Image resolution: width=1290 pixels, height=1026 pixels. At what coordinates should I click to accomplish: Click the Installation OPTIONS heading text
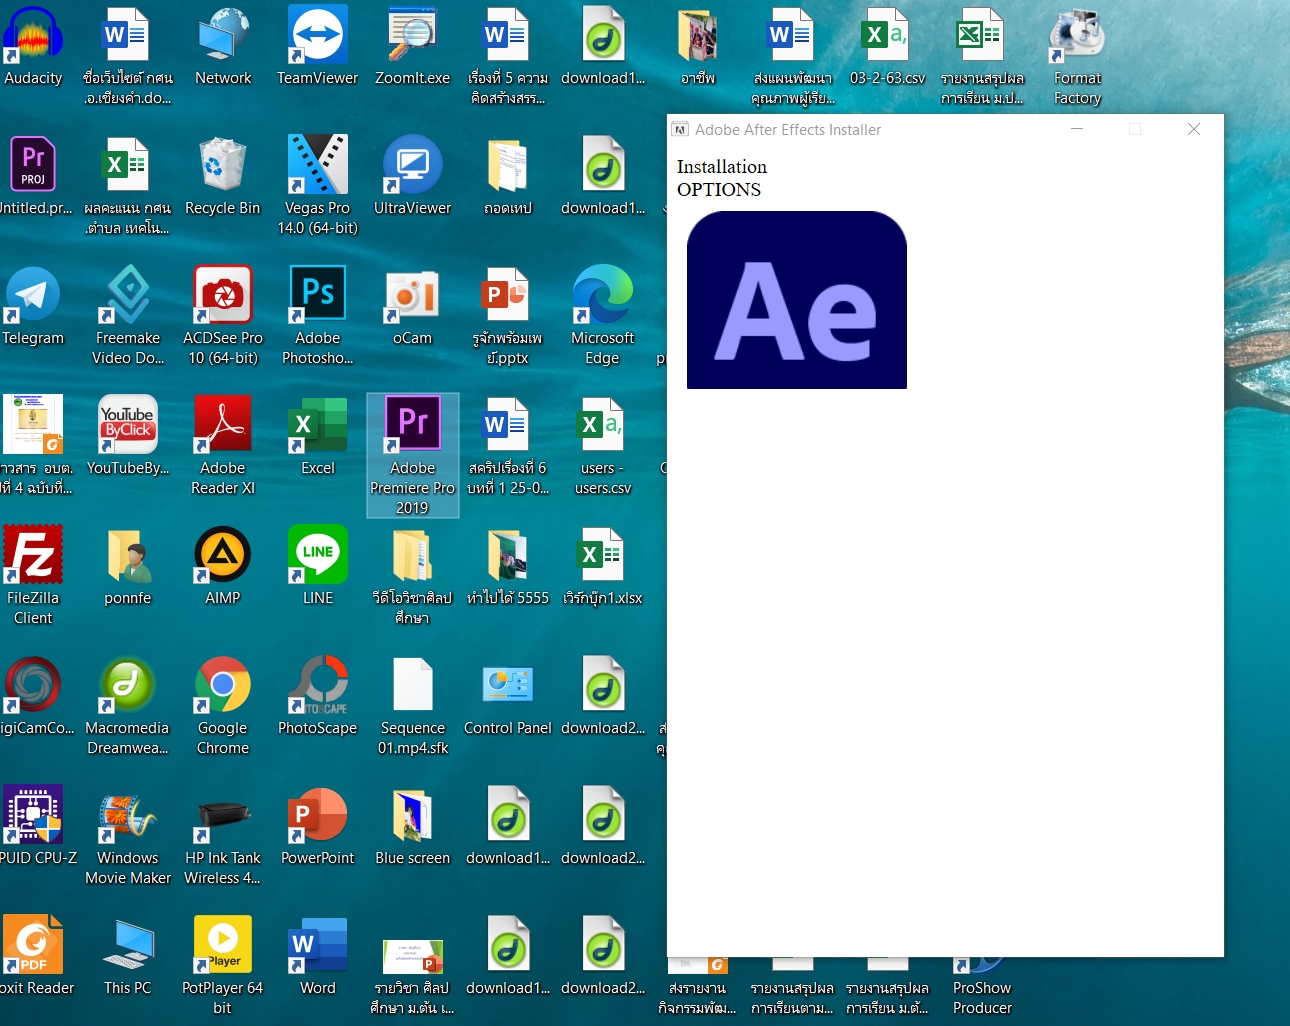tap(722, 178)
